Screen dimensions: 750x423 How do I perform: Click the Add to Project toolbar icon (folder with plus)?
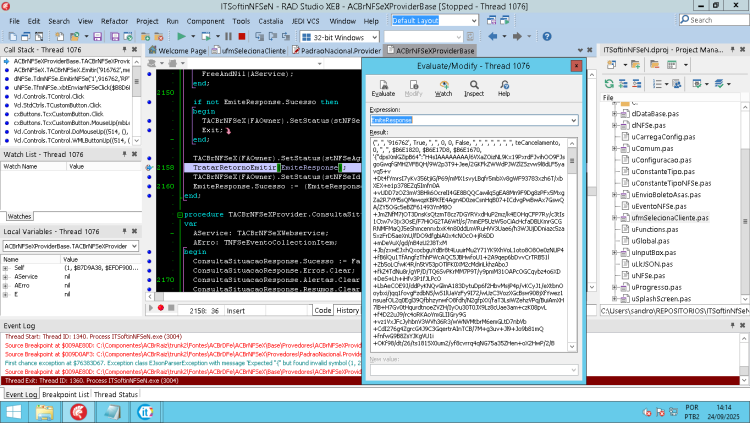tap(145, 36)
